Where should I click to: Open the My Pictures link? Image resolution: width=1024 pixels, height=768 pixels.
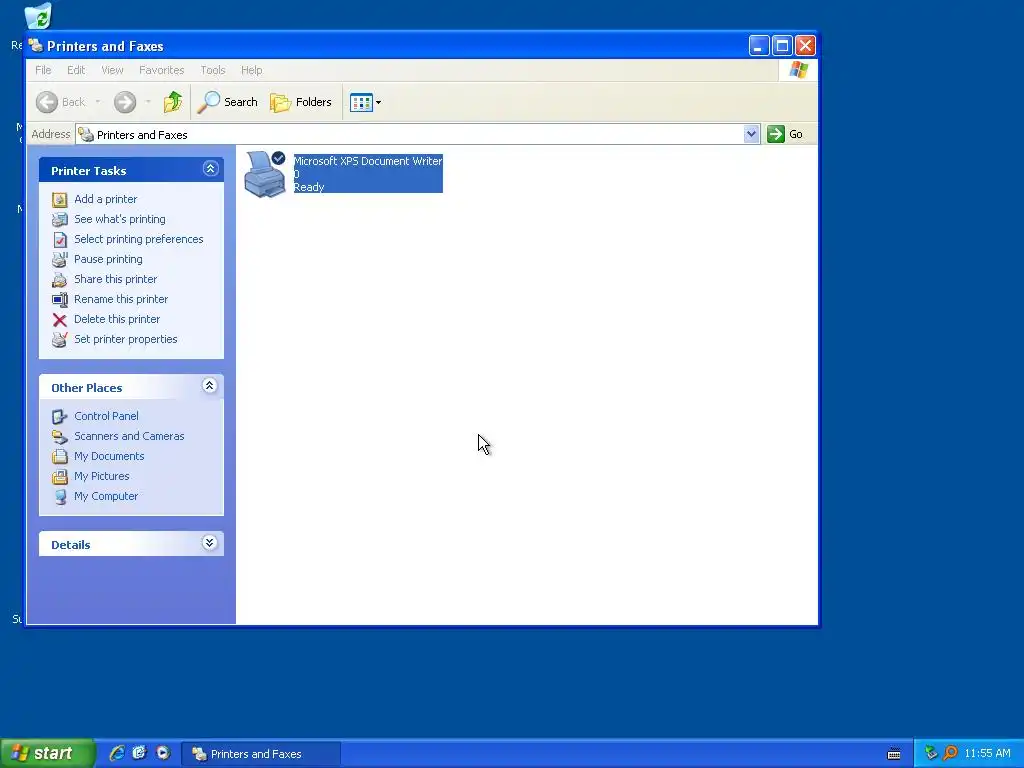(102, 476)
